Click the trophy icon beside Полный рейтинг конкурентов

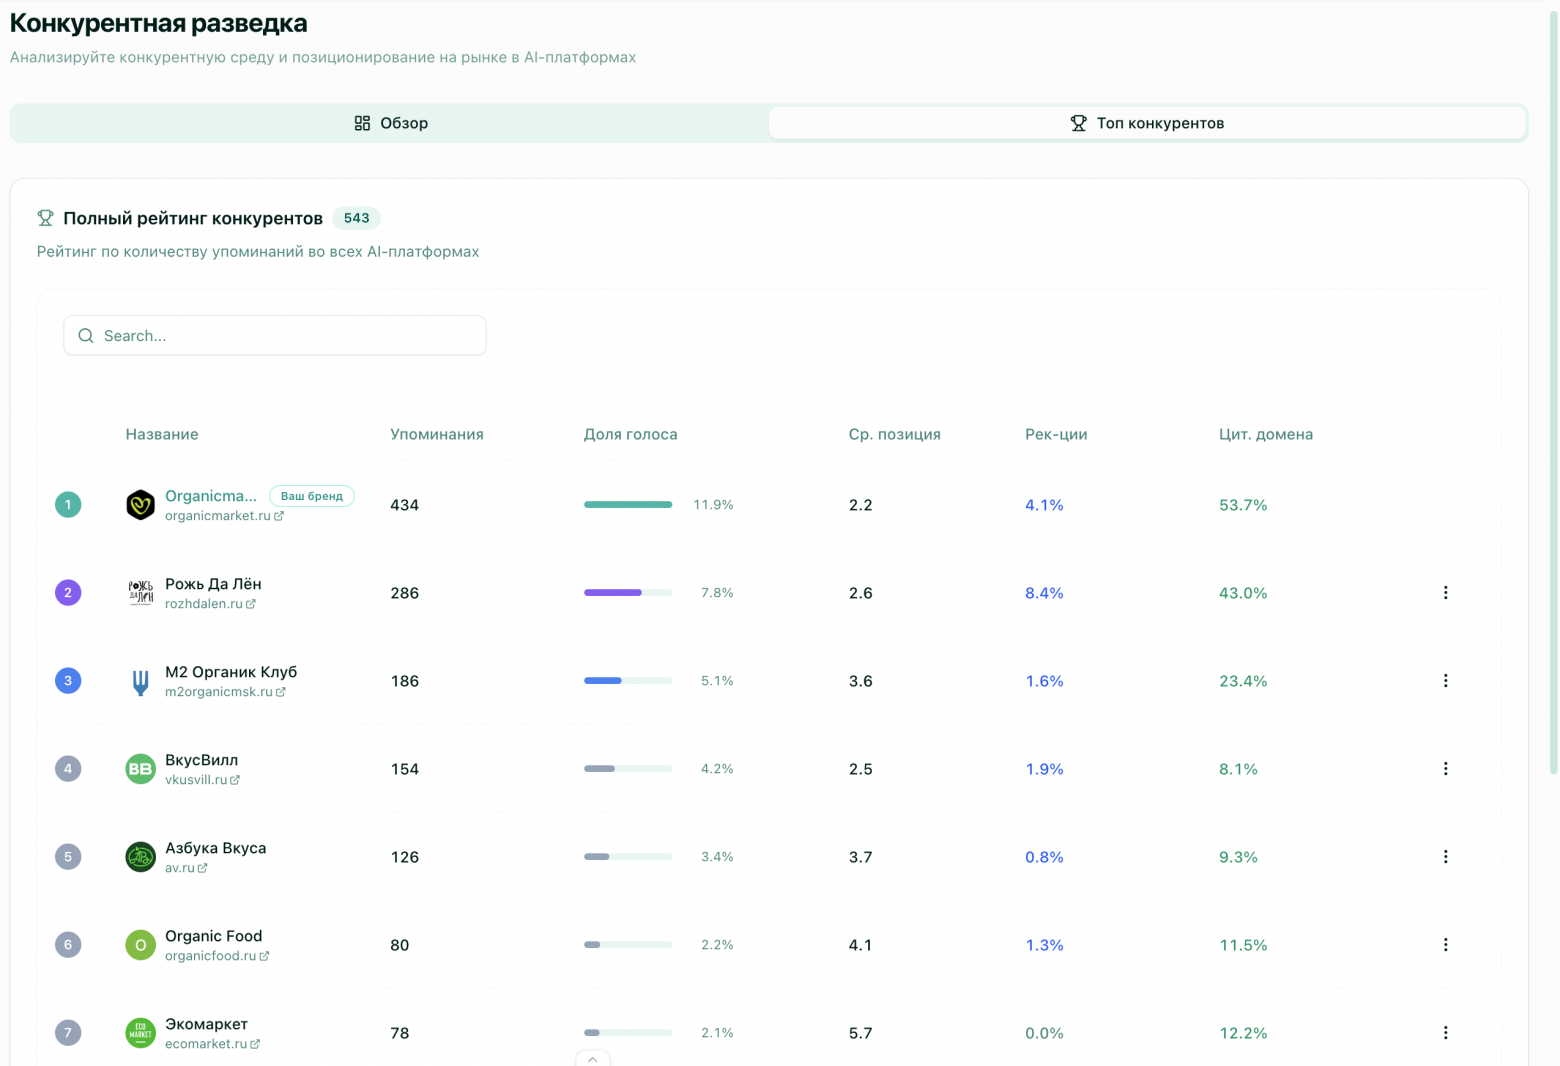(x=45, y=218)
